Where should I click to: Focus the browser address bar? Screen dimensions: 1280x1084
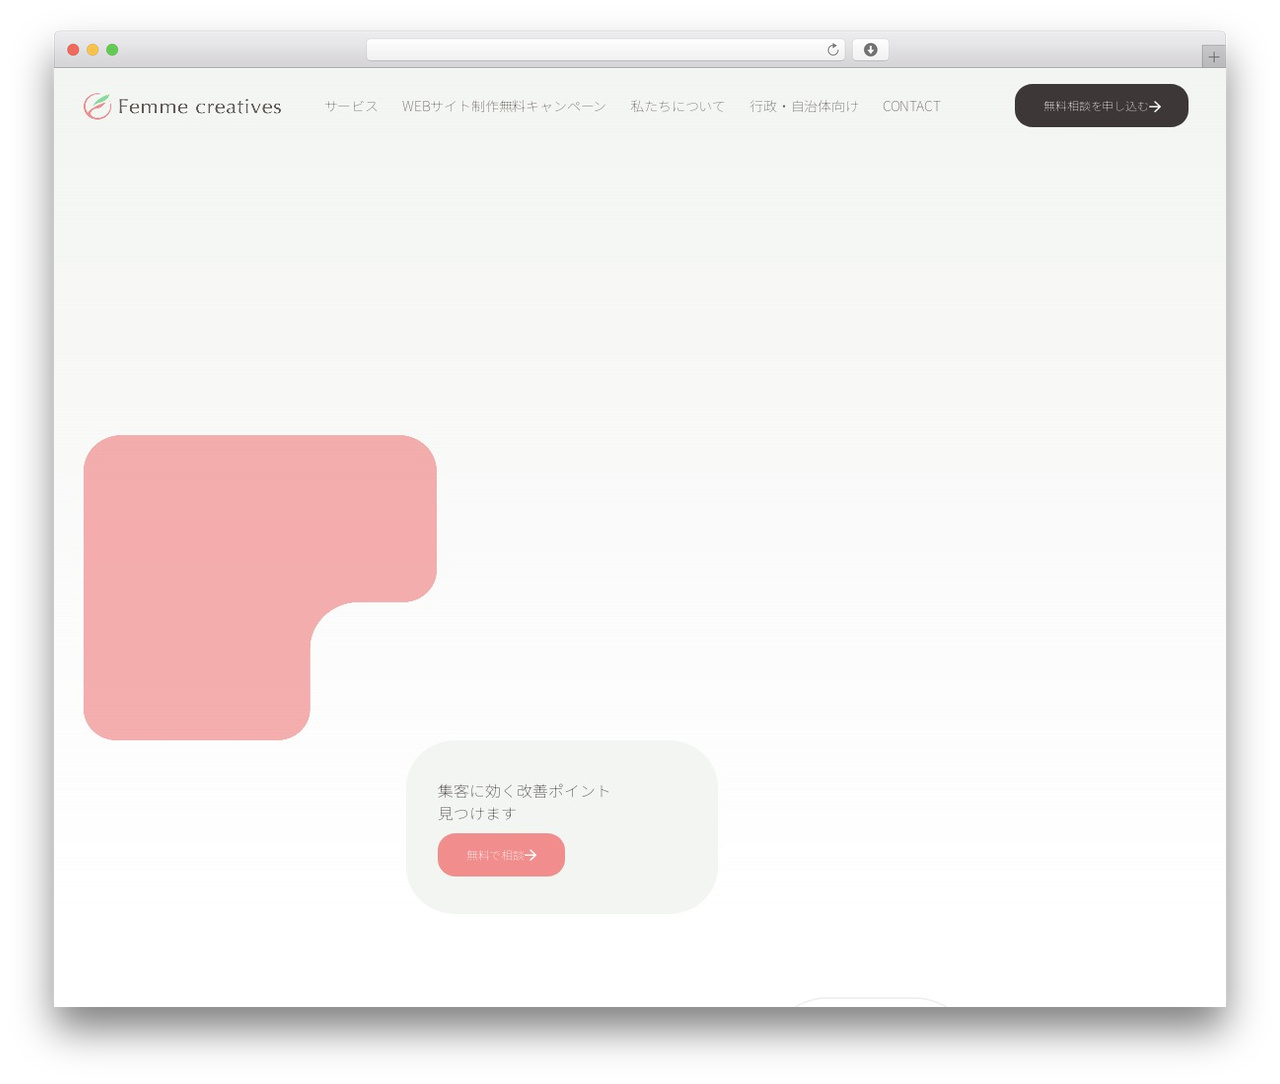pyautogui.click(x=605, y=50)
